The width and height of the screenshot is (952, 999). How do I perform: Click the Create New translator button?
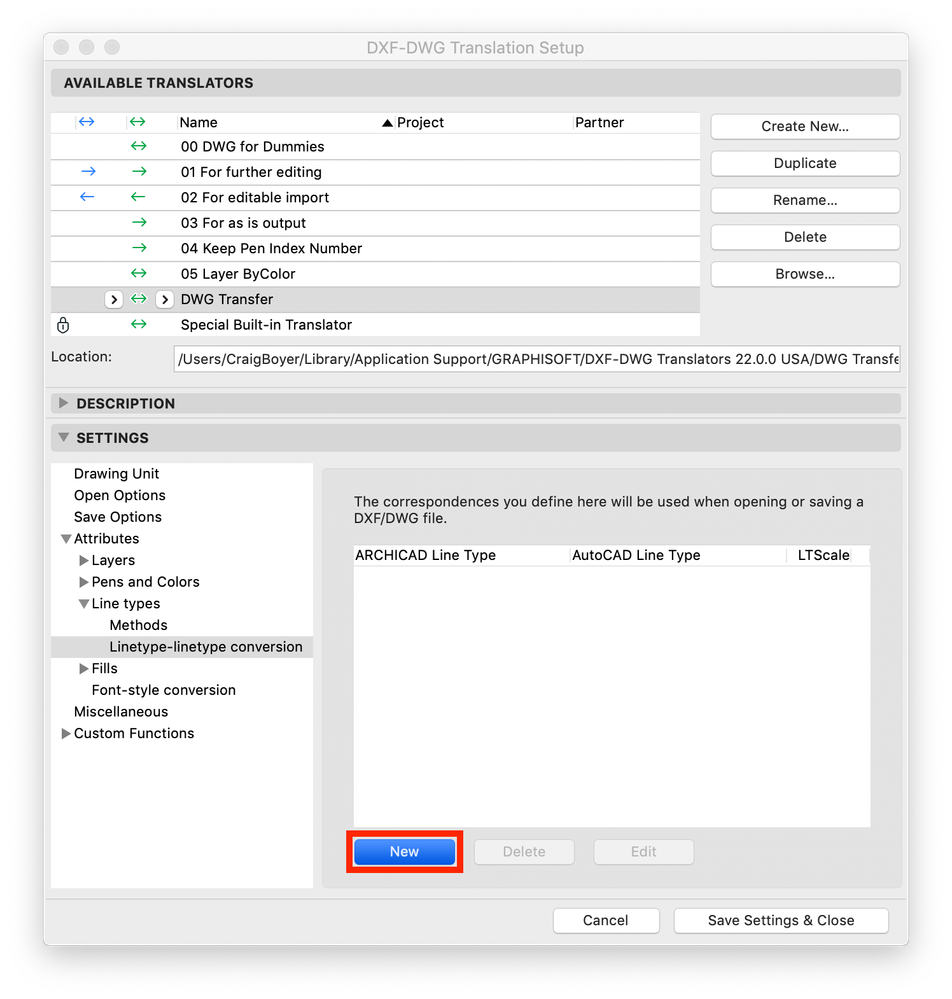[x=804, y=126]
